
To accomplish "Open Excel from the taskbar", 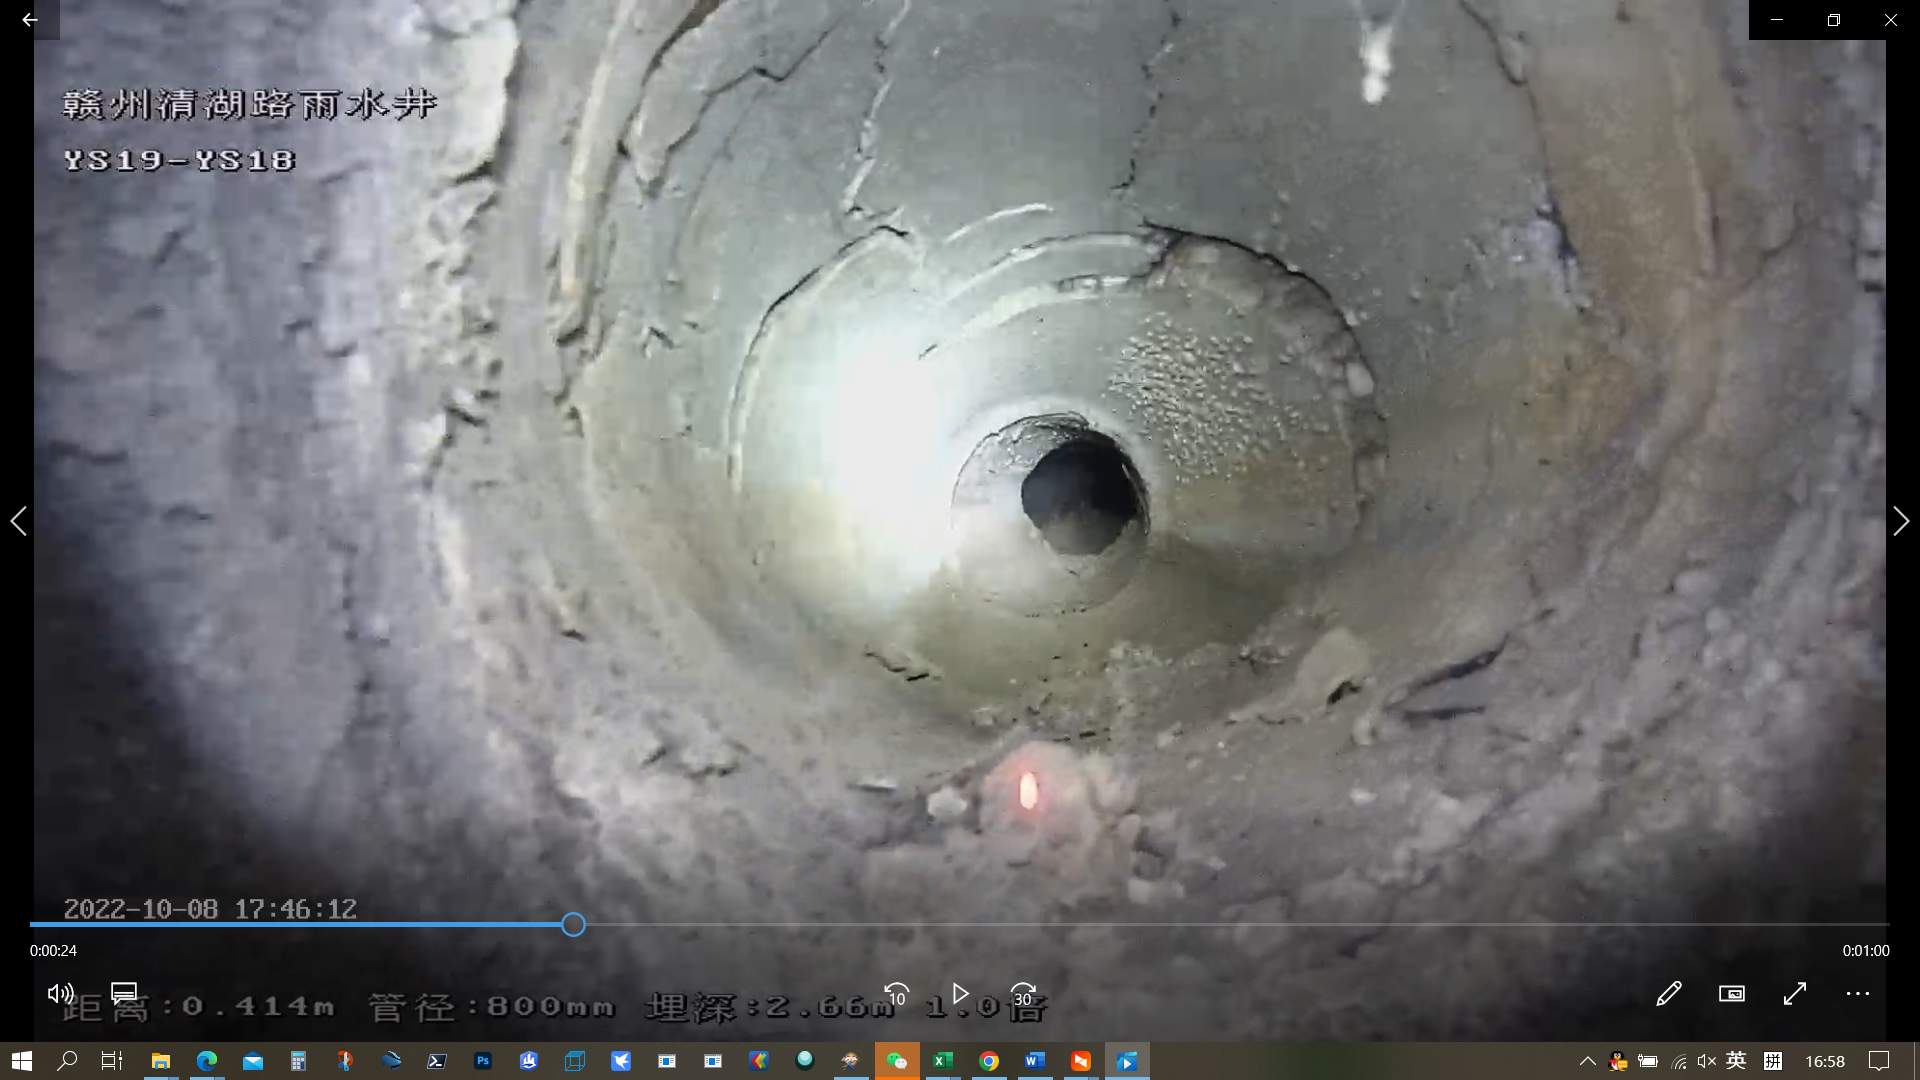I will (943, 1061).
